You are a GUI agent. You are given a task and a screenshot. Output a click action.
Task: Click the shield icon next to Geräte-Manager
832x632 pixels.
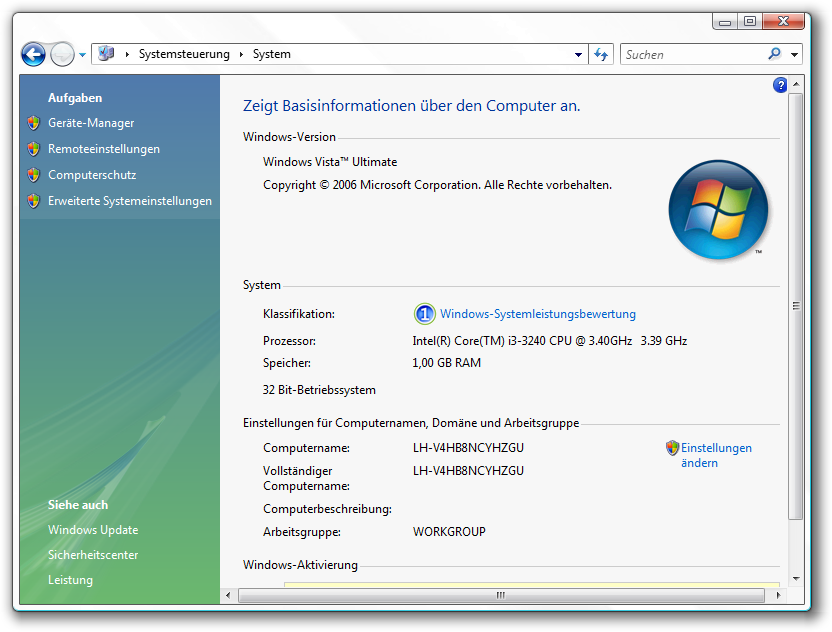click(35, 123)
